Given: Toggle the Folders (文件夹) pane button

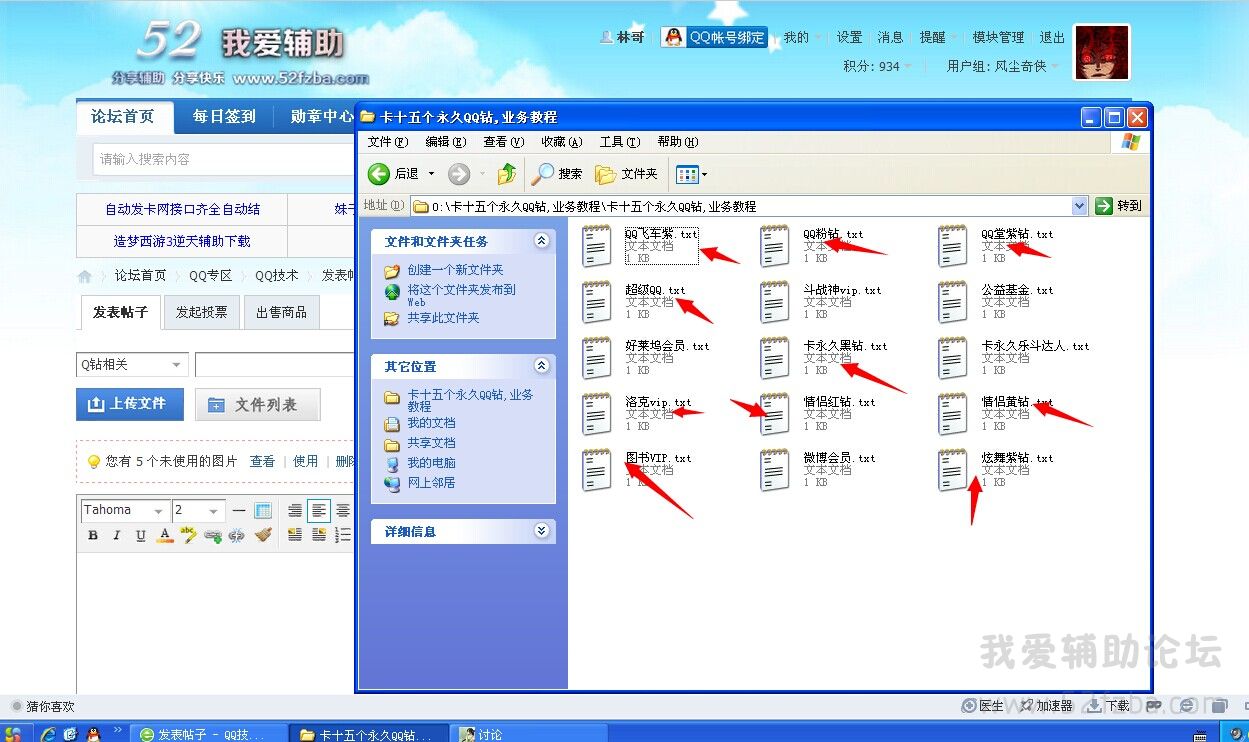Looking at the screenshot, I should (x=627, y=174).
